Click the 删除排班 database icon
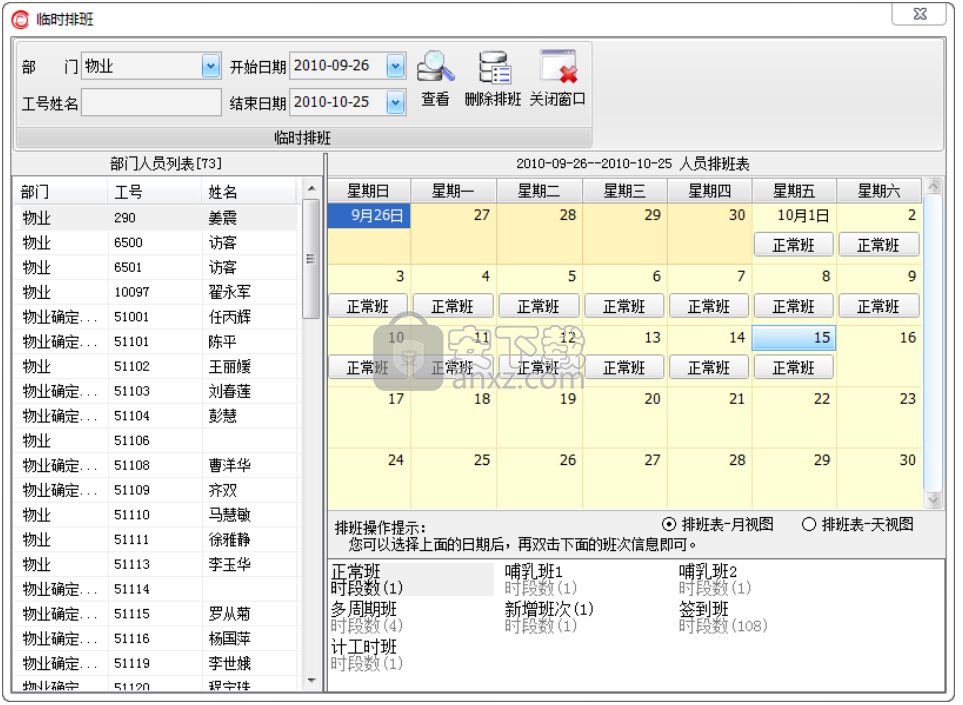Image resolution: width=963 pixels, height=705 pixels. (x=494, y=67)
